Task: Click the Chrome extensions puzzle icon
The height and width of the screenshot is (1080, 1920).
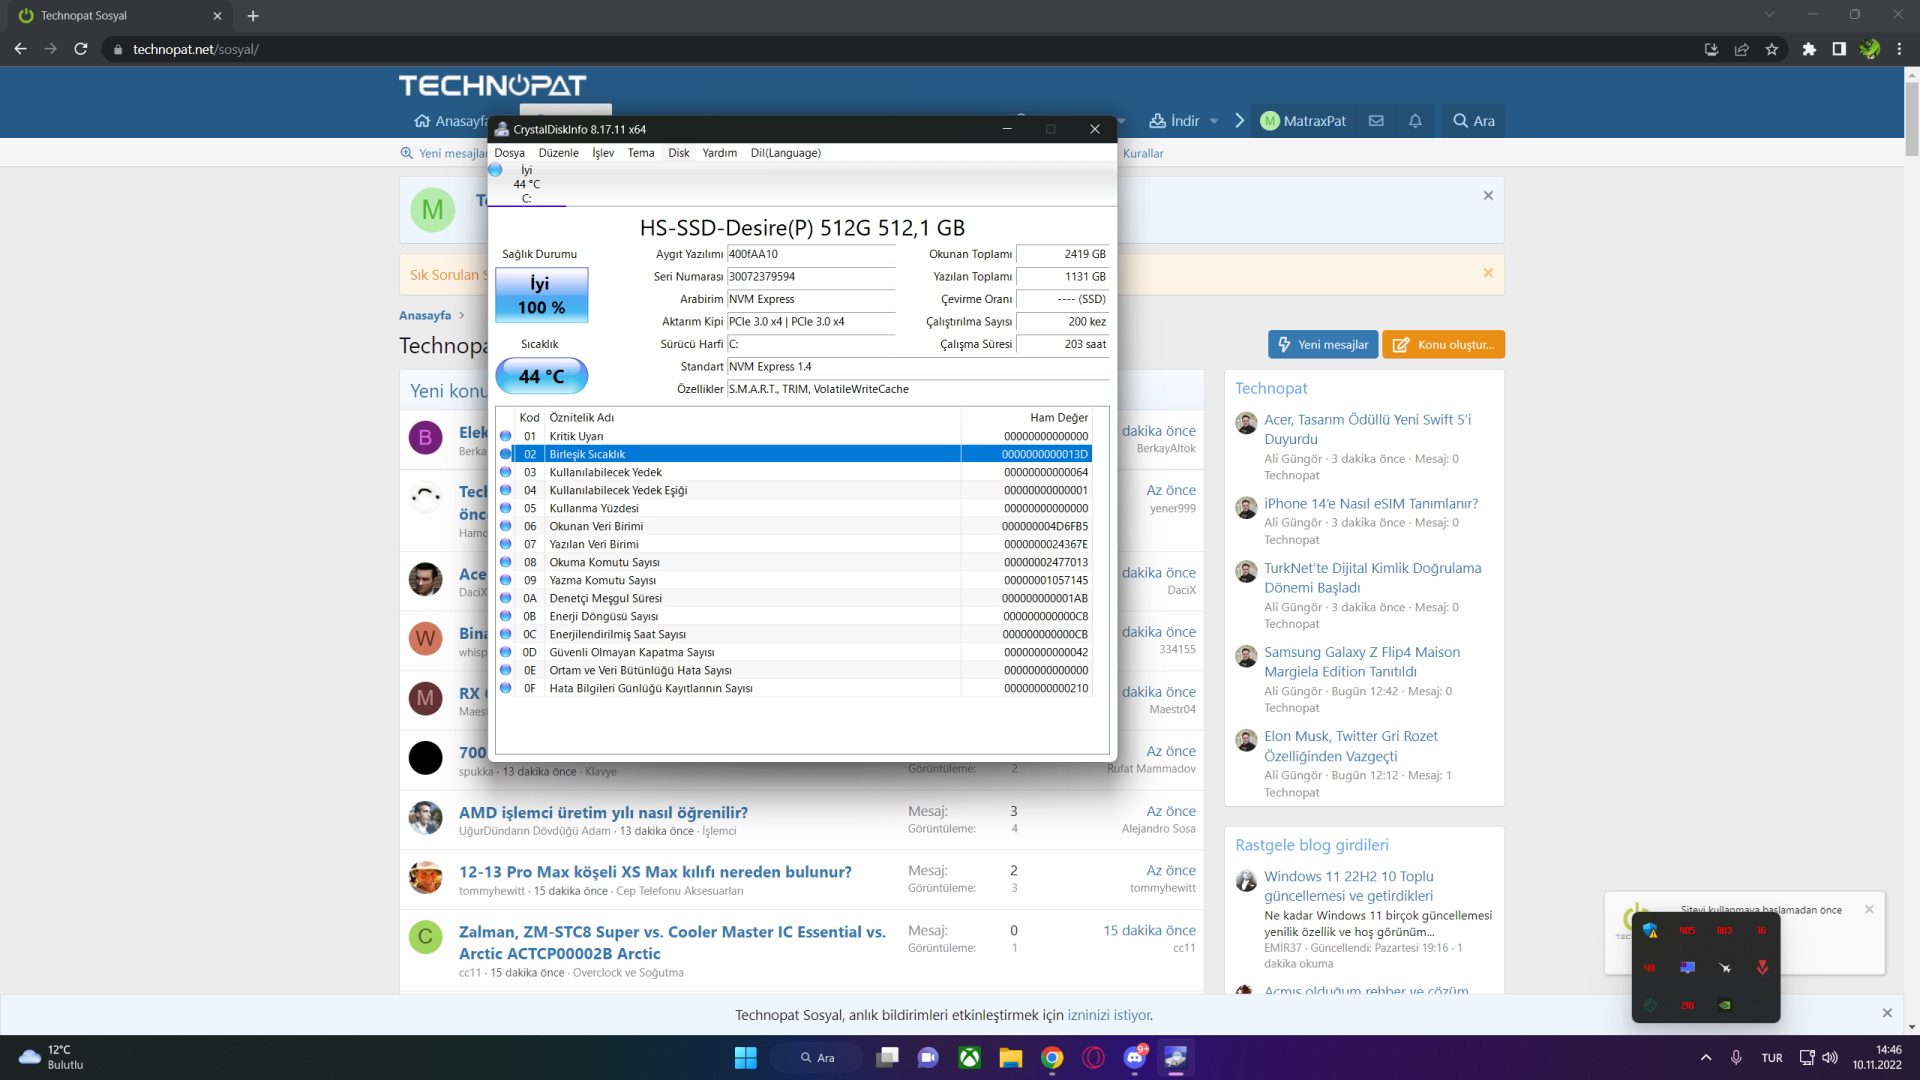Action: [1808, 49]
